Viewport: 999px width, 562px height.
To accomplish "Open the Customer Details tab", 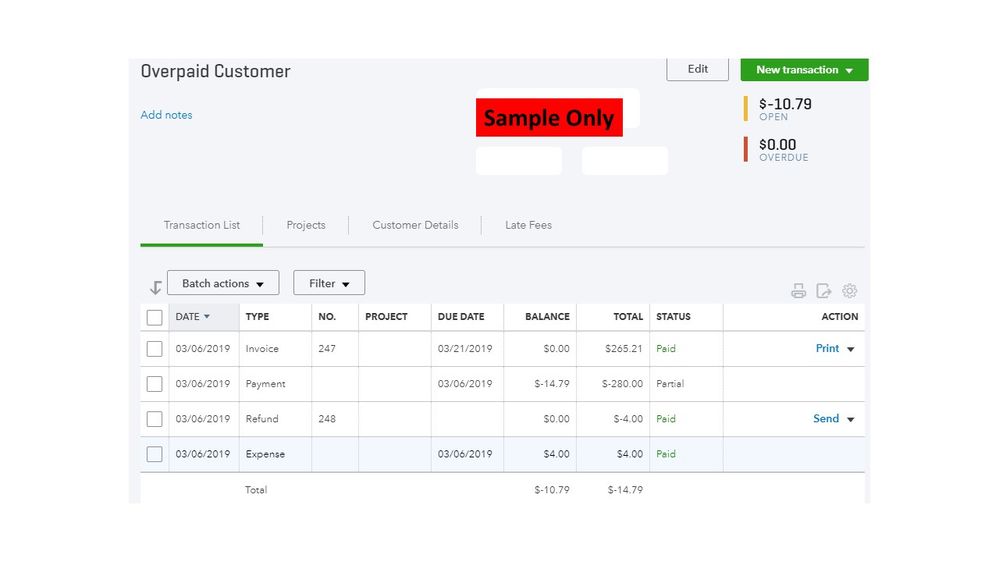I will pos(415,225).
